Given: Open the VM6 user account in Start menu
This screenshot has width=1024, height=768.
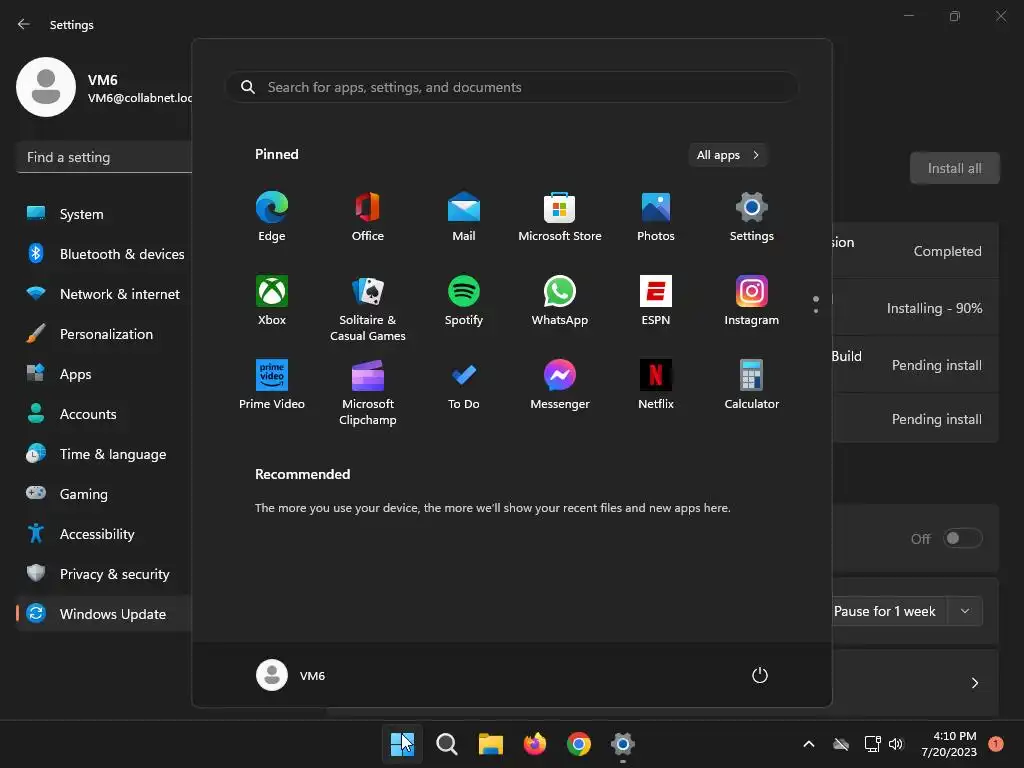Looking at the screenshot, I should [291, 675].
